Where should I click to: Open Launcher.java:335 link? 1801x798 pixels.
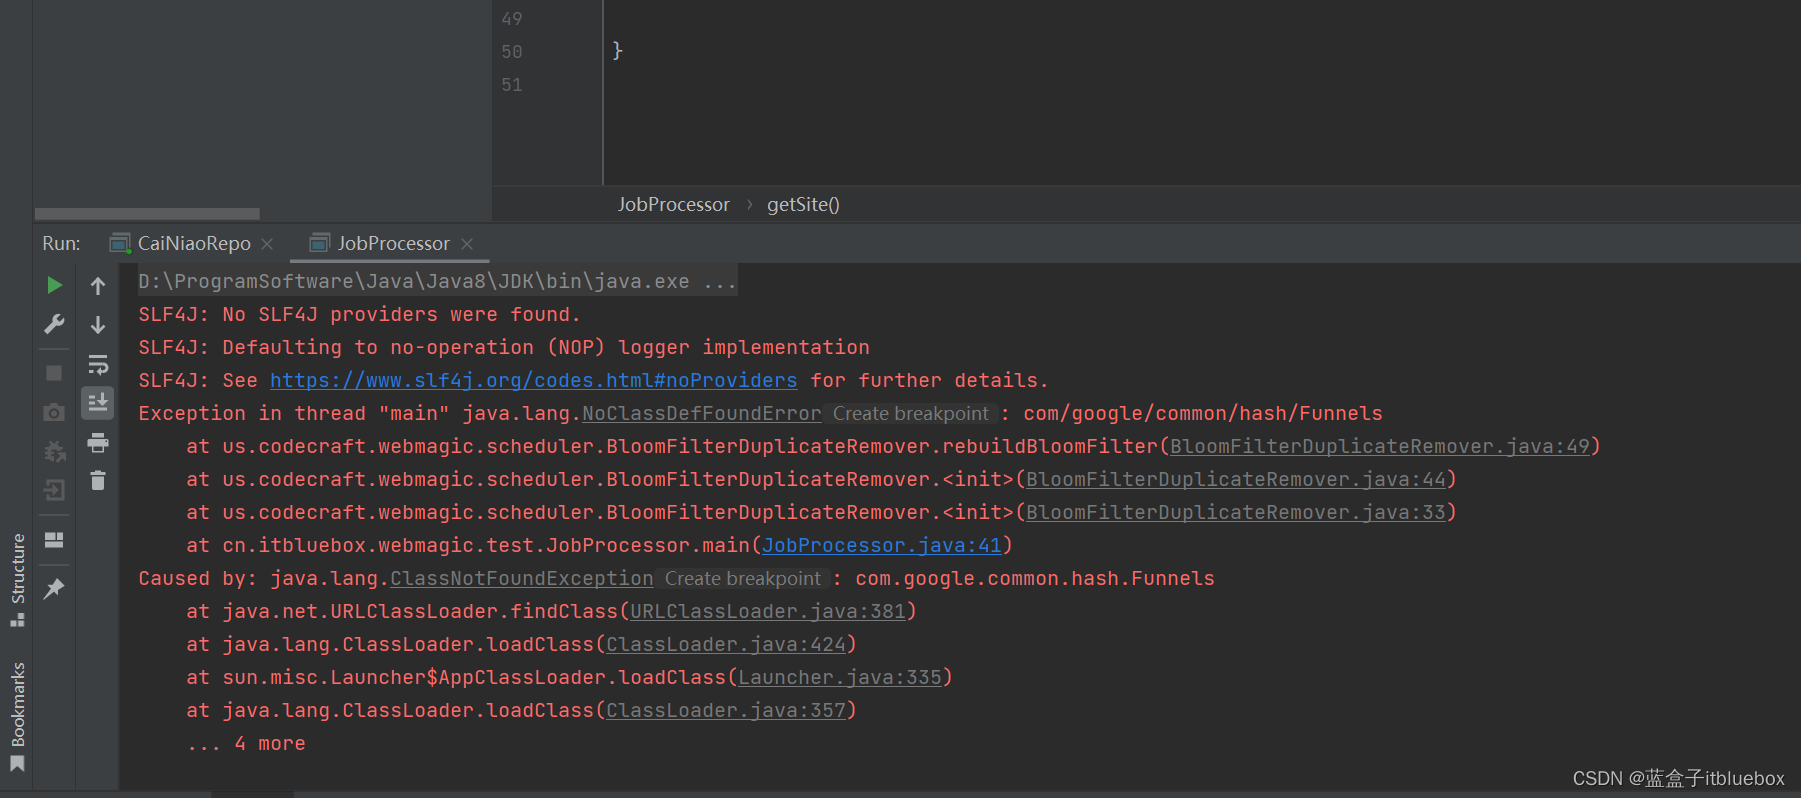839,678
